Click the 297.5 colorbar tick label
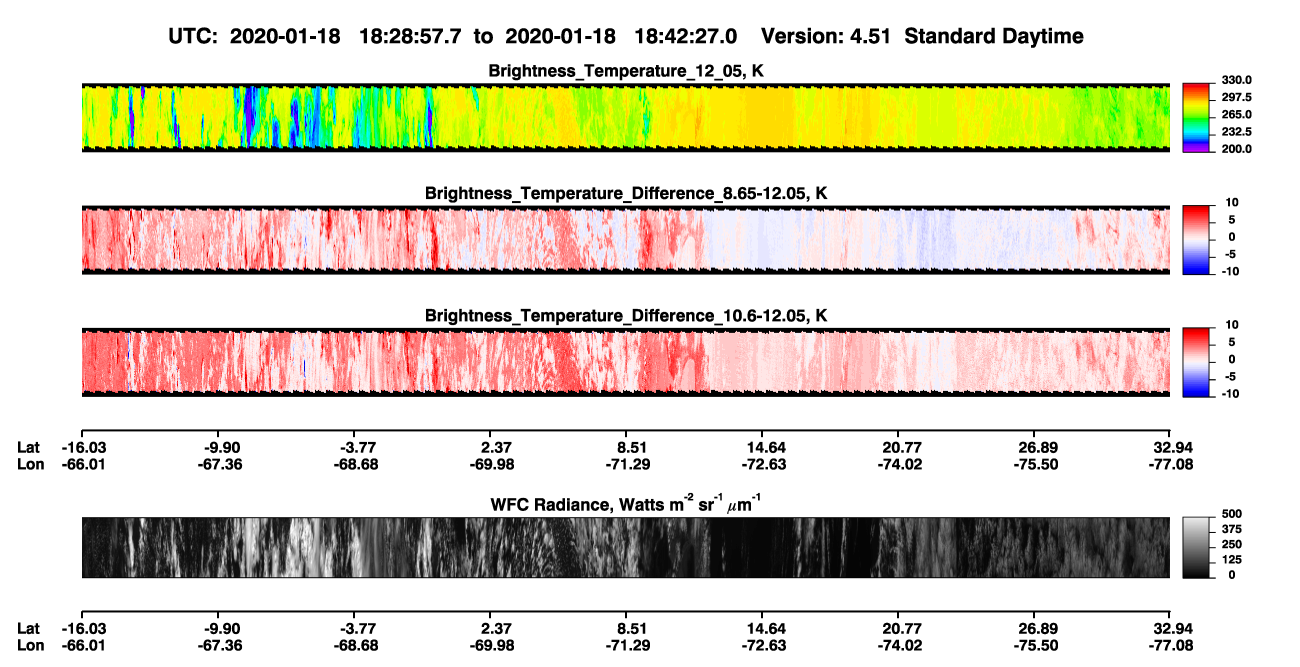 [1236, 97]
